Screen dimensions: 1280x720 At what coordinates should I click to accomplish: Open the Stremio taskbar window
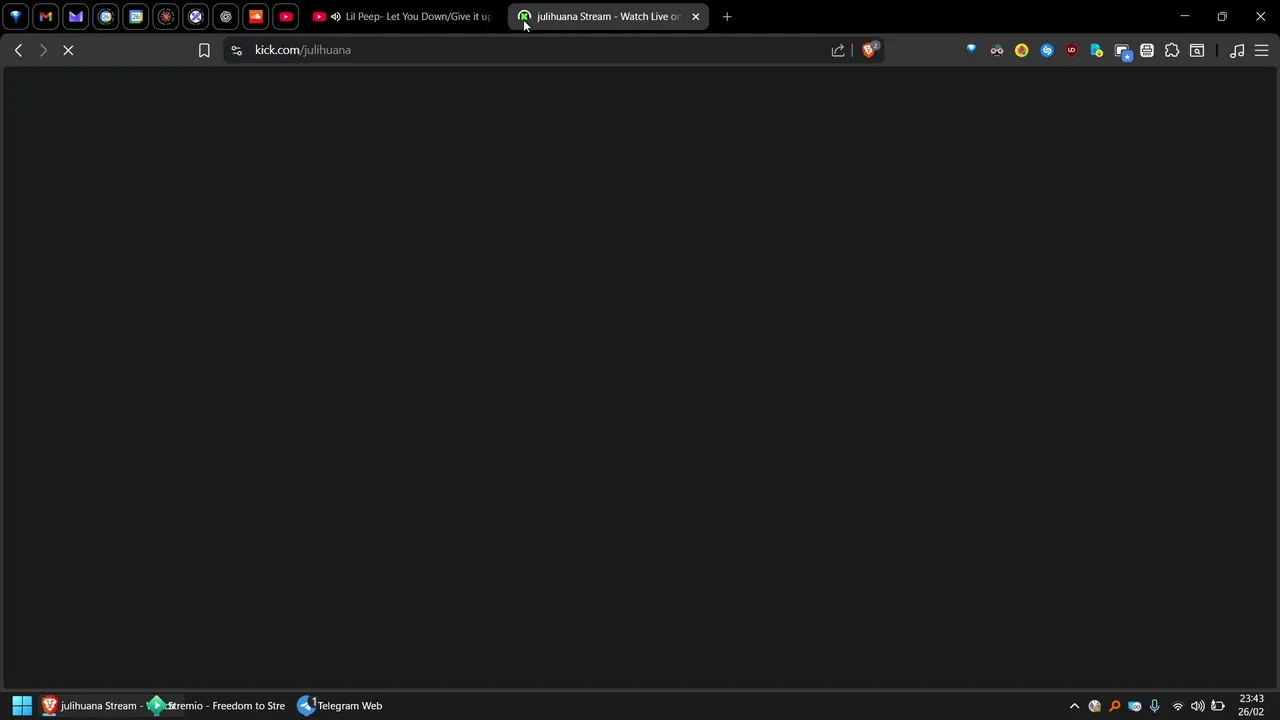[x=218, y=706]
